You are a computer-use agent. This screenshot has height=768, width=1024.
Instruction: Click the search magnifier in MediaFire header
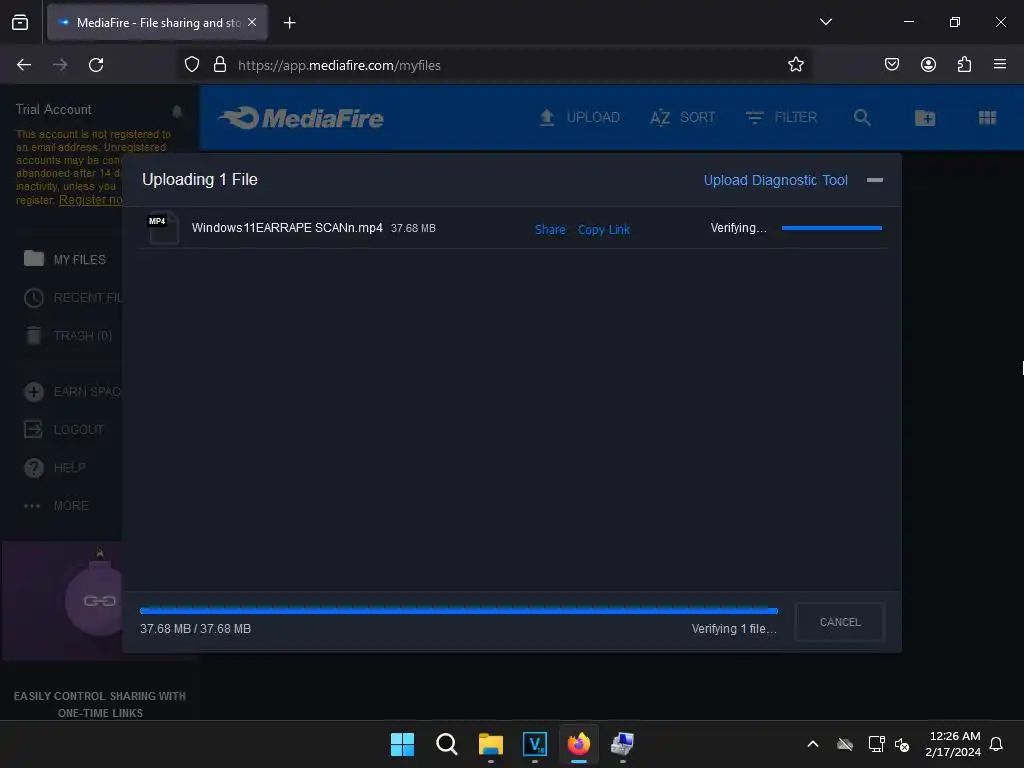click(862, 118)
